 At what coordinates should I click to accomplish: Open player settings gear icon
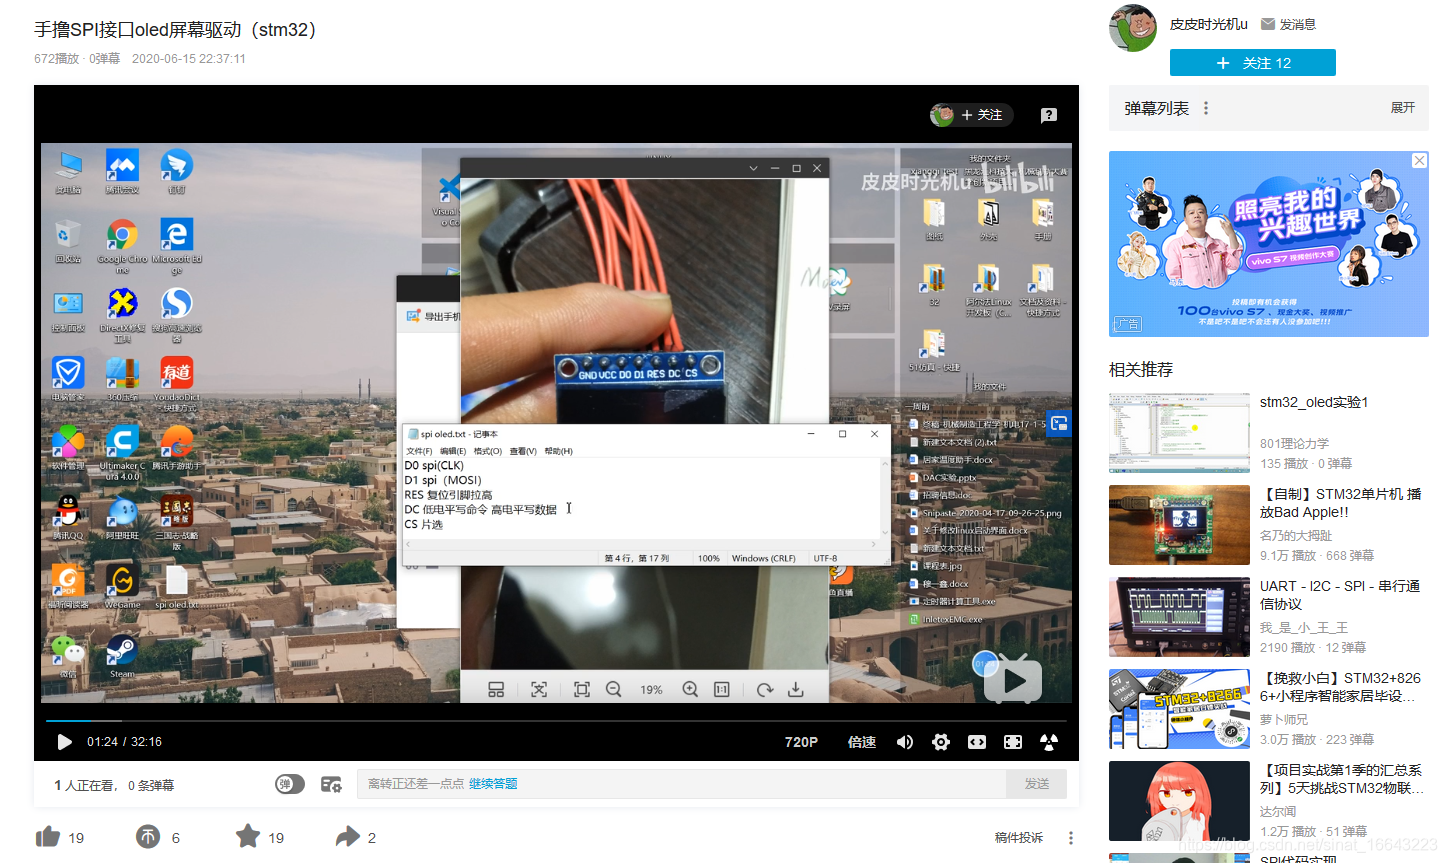tap(941, 742)
